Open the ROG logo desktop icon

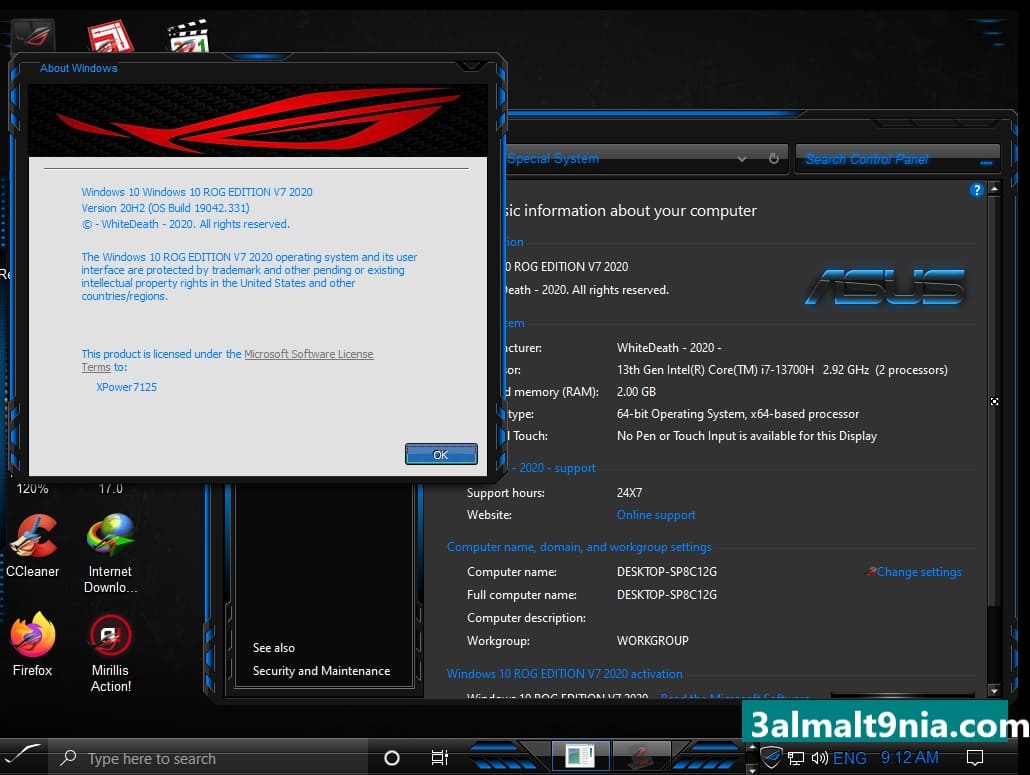(34, 35)
